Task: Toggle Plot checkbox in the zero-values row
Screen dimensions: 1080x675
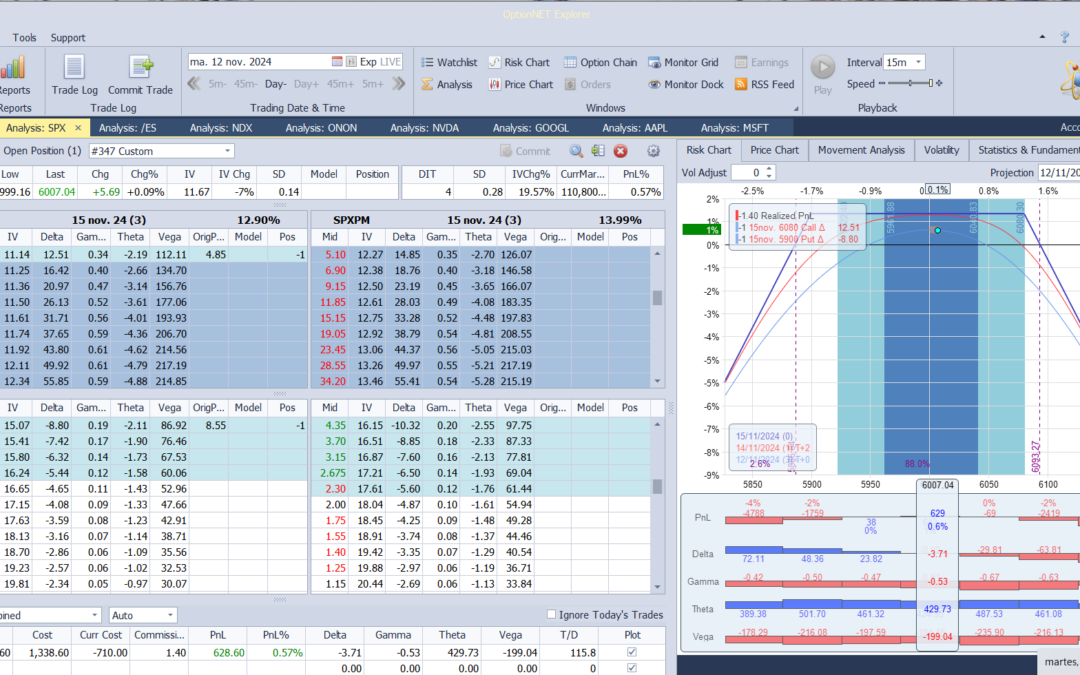Action: click(x=632, y=667)
